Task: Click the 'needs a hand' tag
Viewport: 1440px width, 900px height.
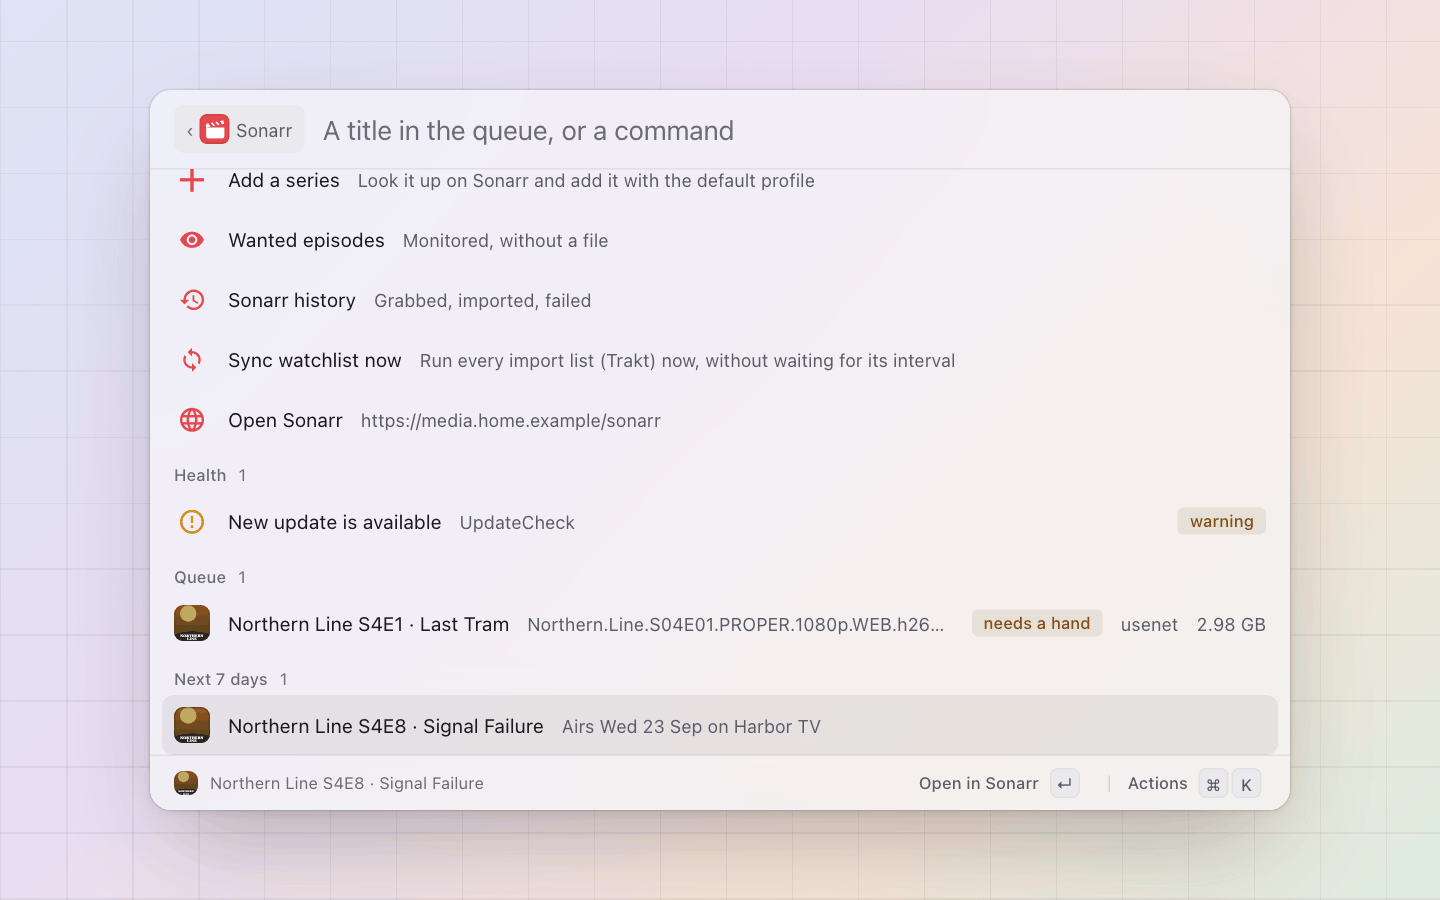Action: (x=1037, y=623)
